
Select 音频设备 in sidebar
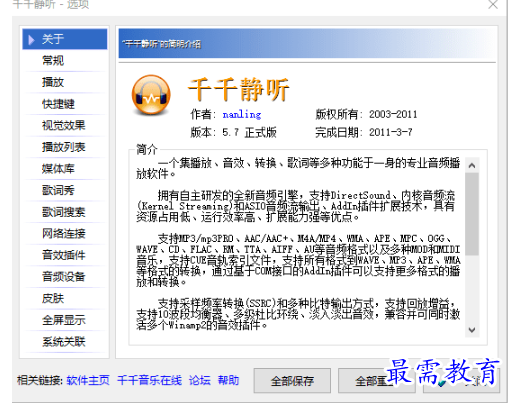tap(65, 277)
